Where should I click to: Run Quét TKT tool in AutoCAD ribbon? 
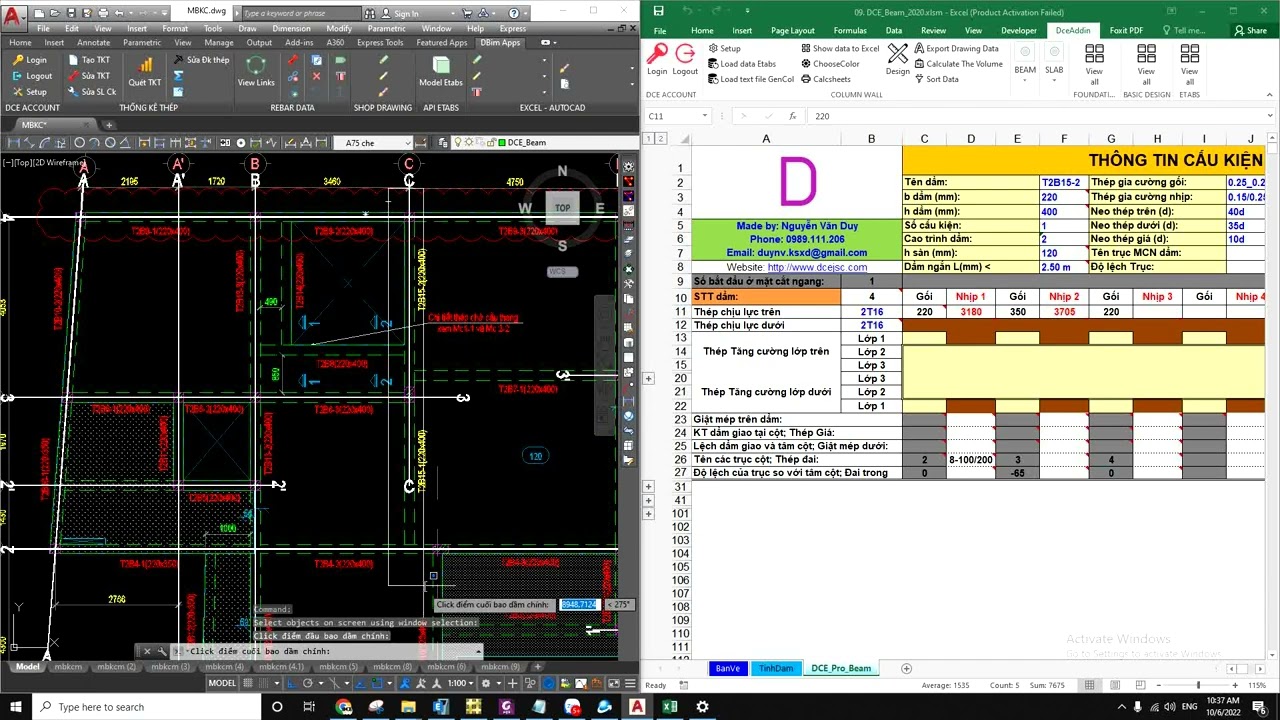tap(145, 72)
